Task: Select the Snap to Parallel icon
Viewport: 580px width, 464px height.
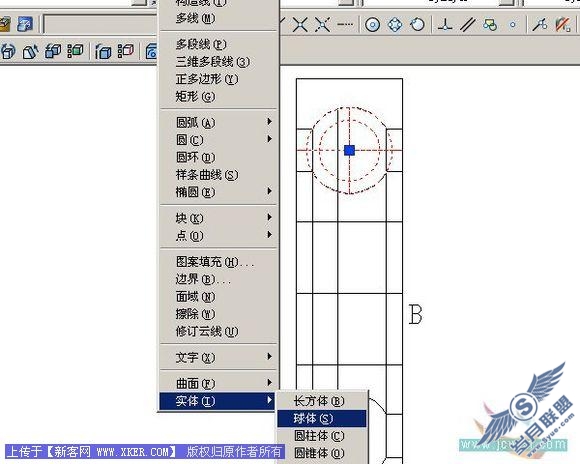Action: pos(468,25)
